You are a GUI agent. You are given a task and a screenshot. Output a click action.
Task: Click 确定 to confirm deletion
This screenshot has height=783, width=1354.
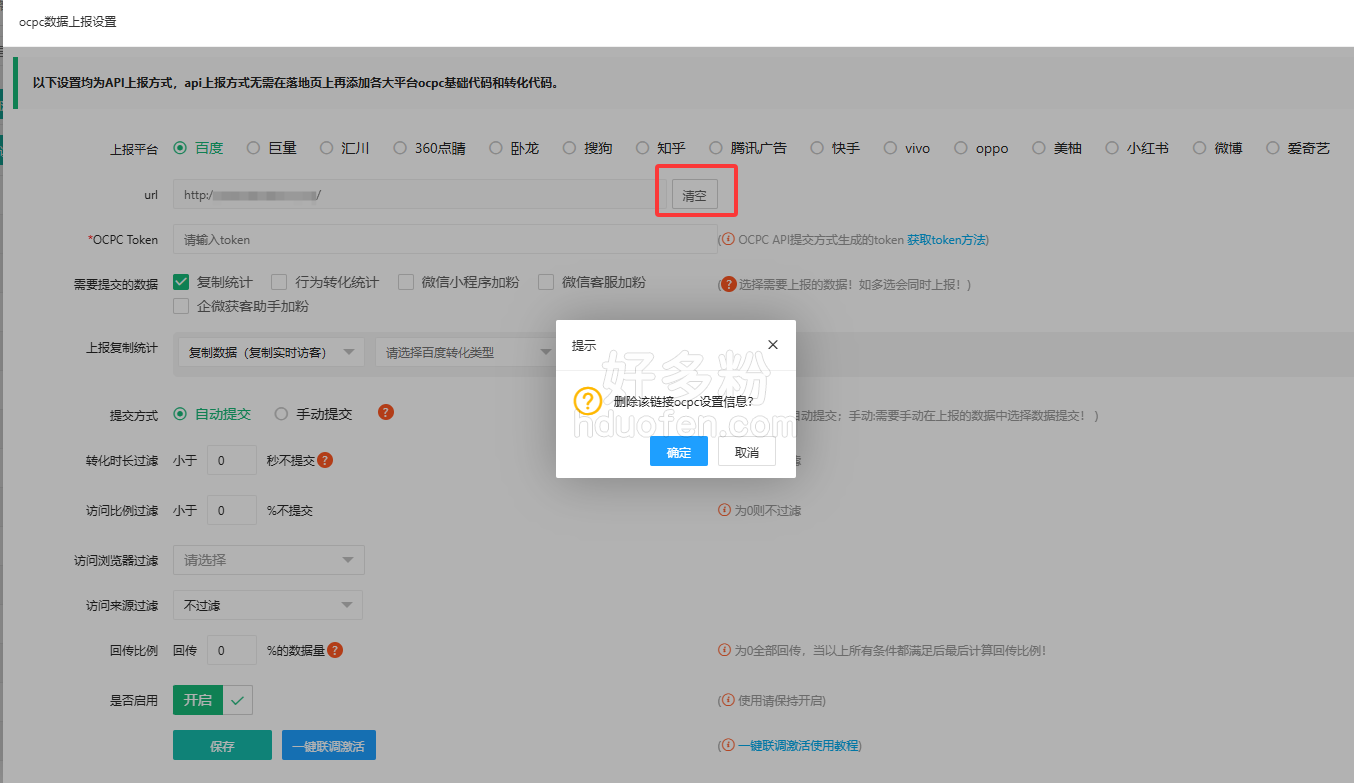click(x=678, y=452)
